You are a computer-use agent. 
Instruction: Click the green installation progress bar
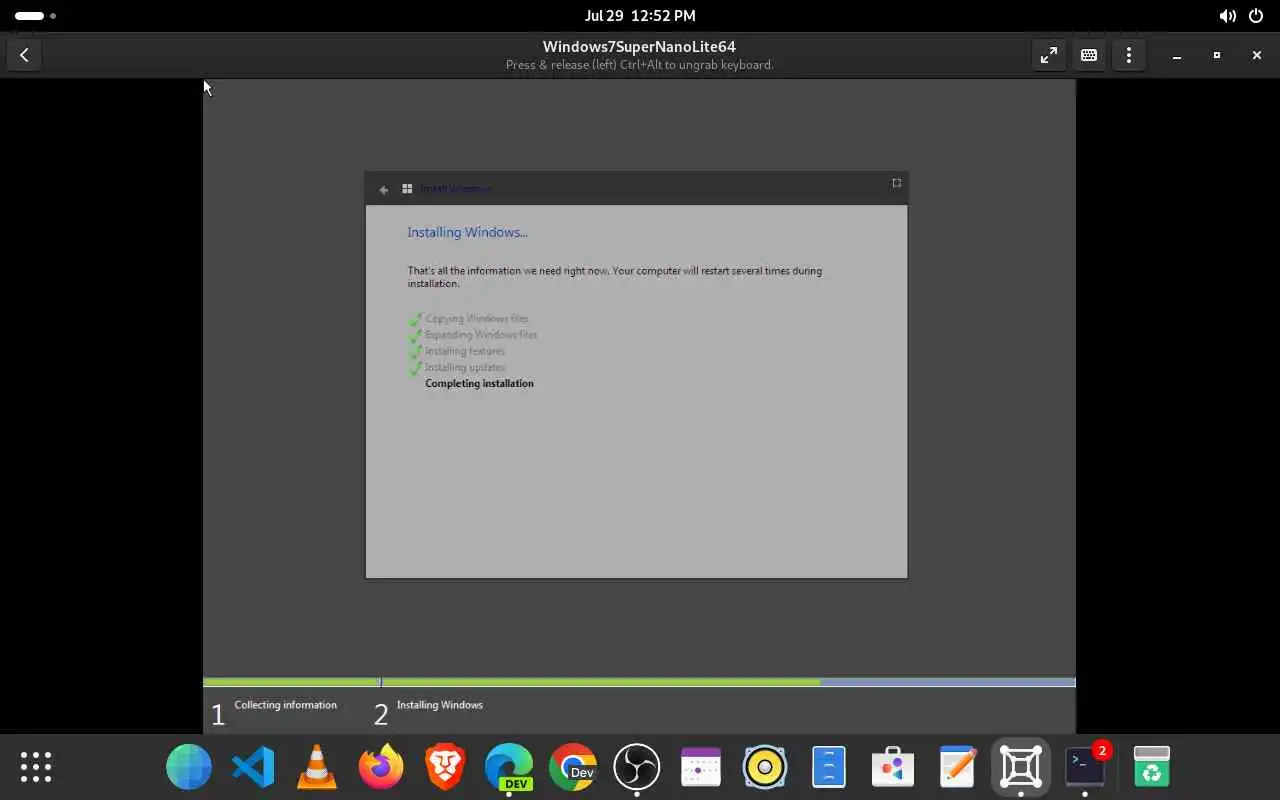pos(511,682)
